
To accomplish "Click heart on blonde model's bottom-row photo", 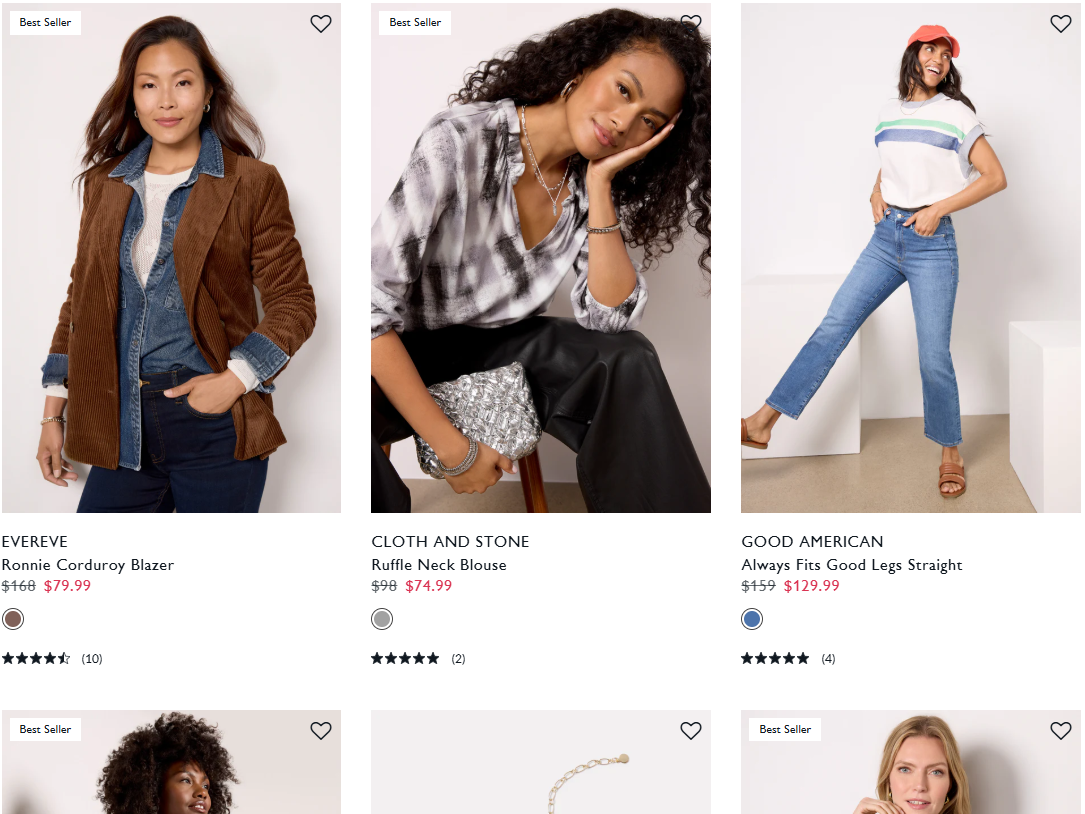I will [x=1060, y=730].
